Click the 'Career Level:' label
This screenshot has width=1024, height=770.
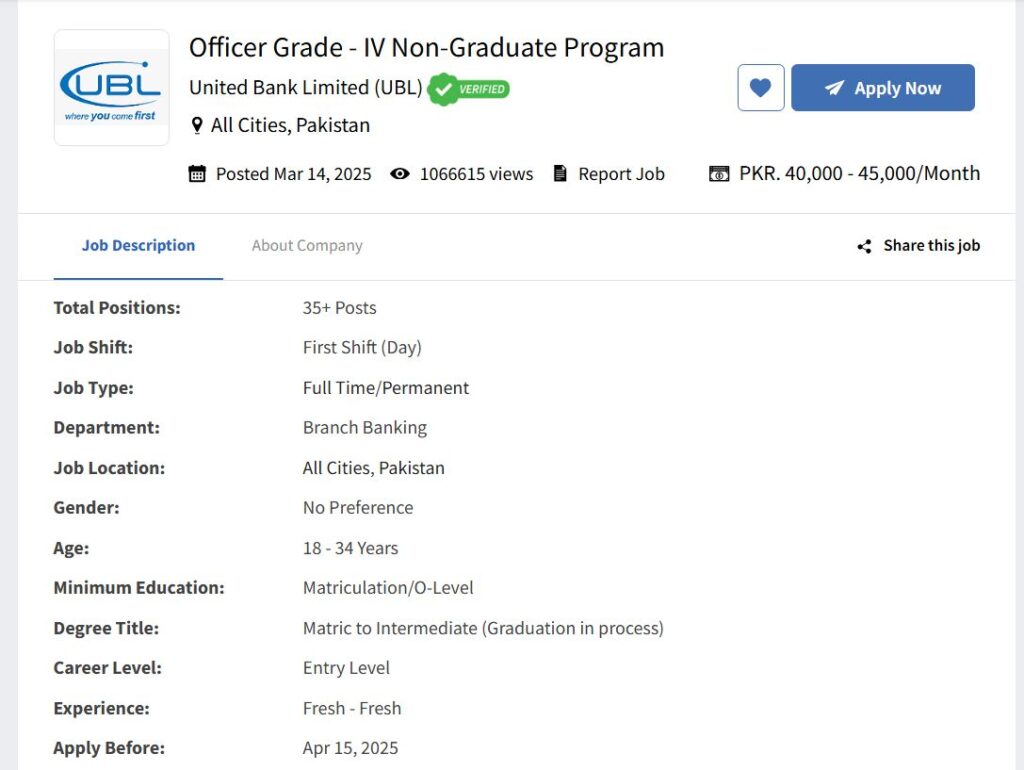(x=108, y=668)
